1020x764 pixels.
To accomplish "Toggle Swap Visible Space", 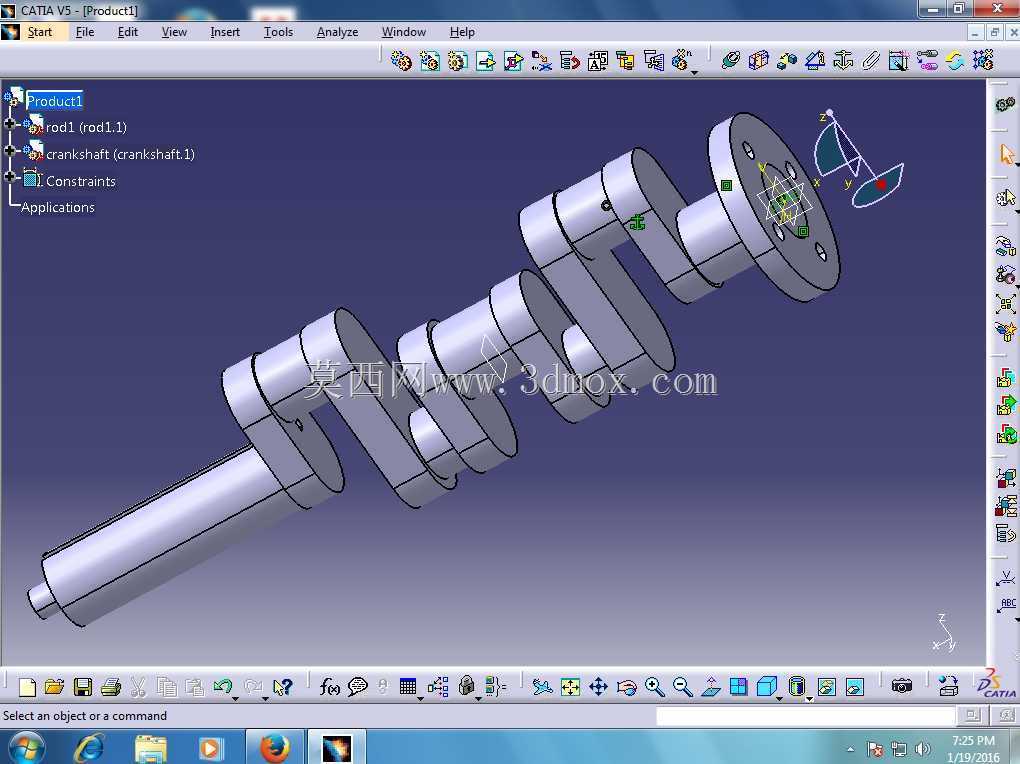I will (x=855, y=687).
